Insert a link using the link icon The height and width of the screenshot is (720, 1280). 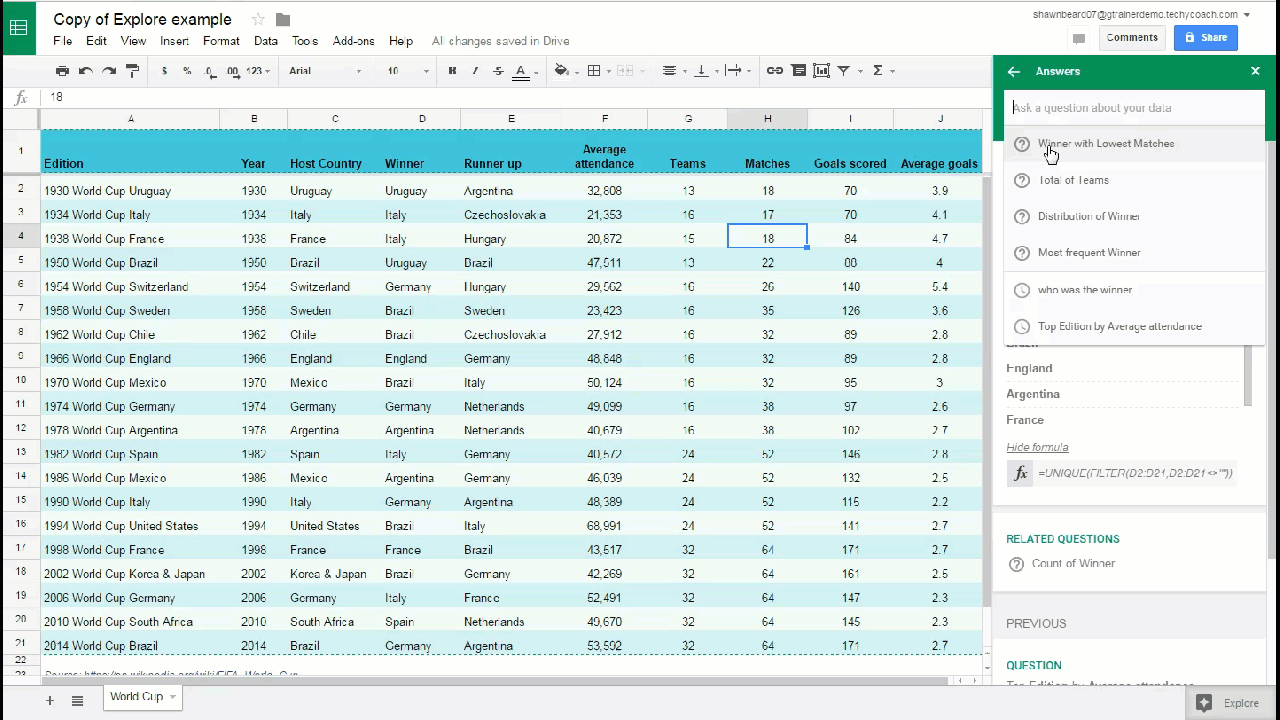tap(774, 71)
